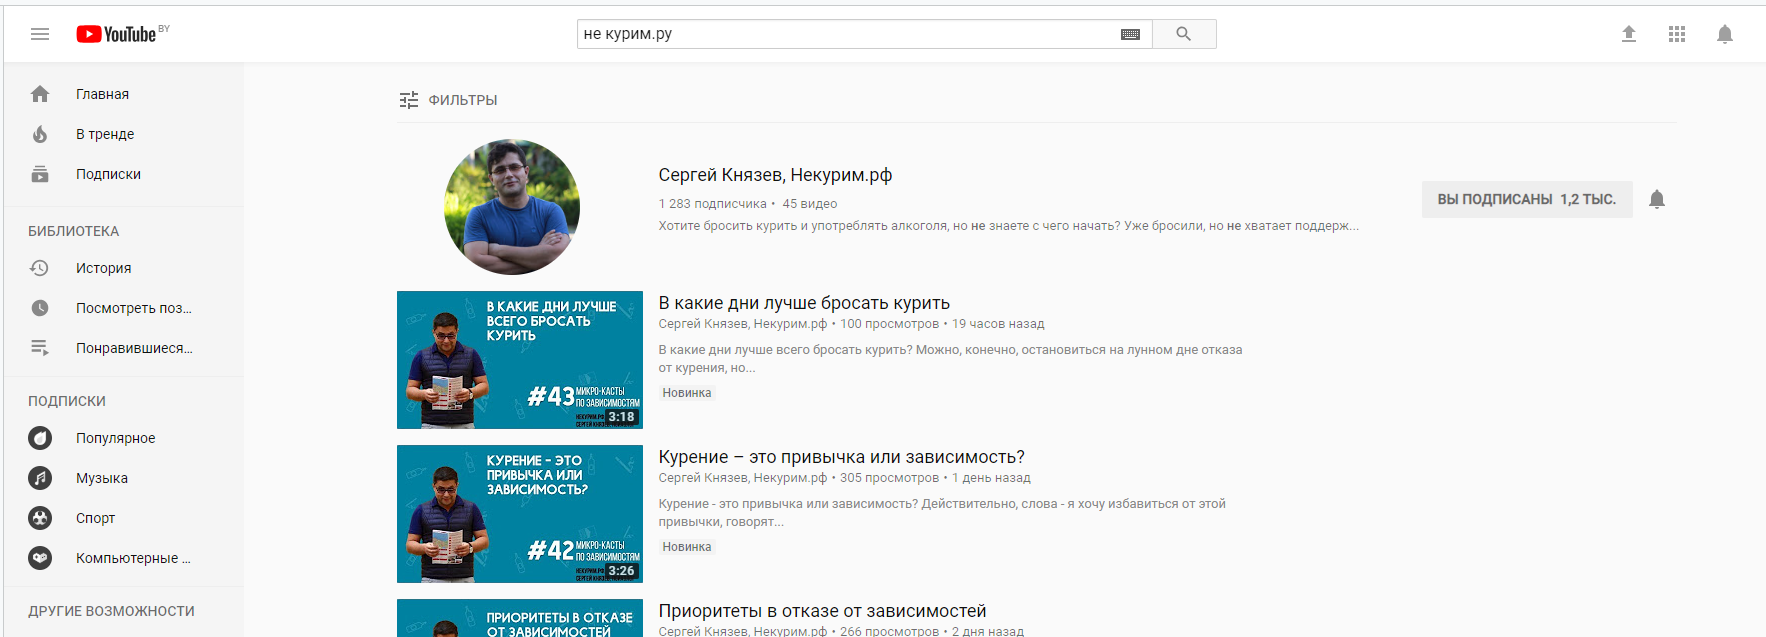This screenshot has height=637, width=1766.
Task: Click the filters sliders icon
Action: 409,100
